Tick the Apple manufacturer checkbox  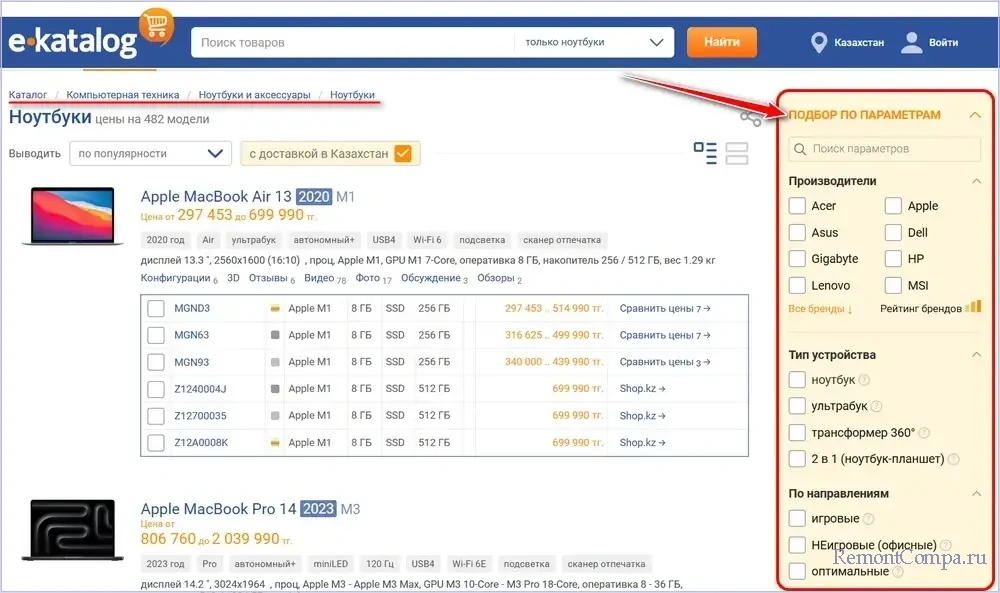pos(893,206)
